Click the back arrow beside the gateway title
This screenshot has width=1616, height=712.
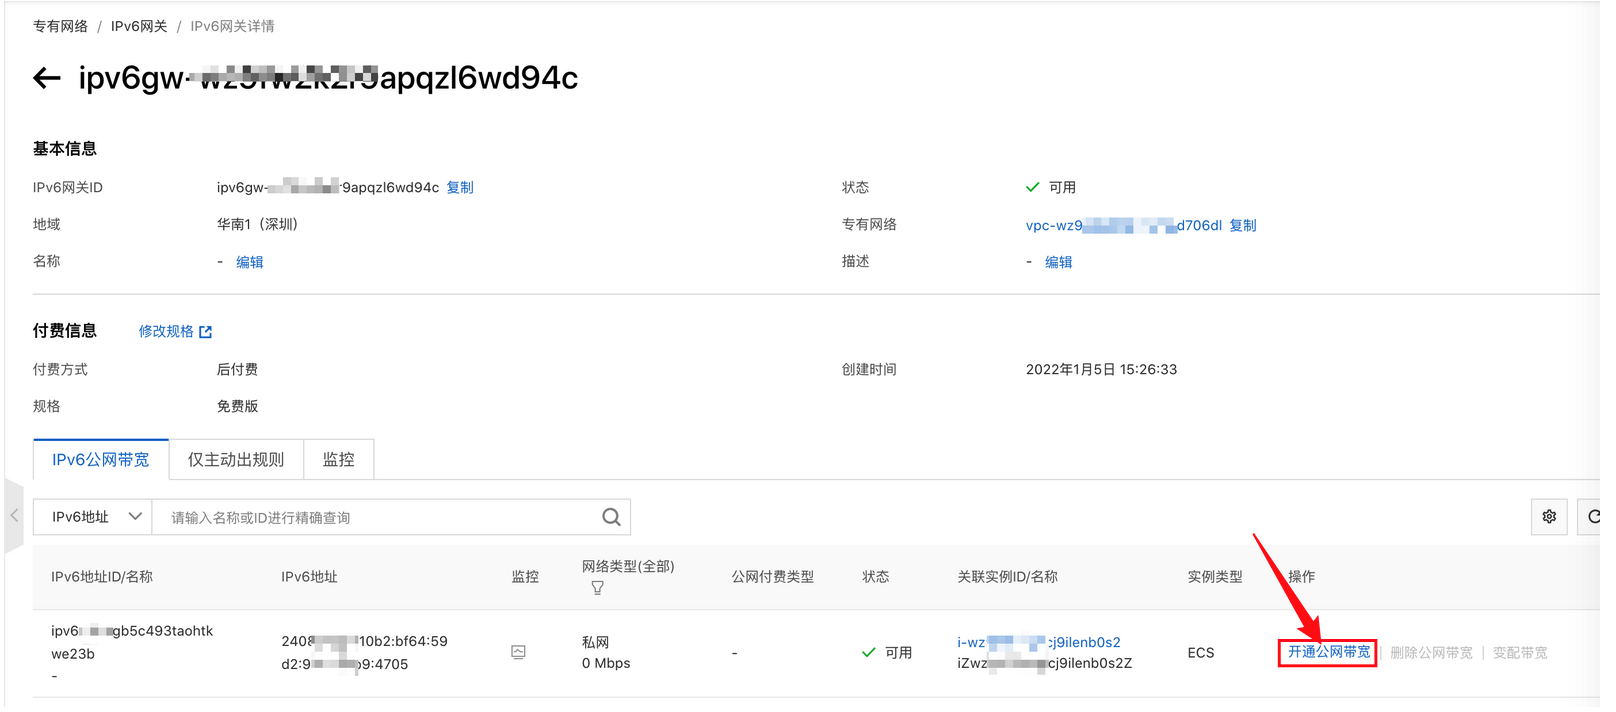pos(47,78)
